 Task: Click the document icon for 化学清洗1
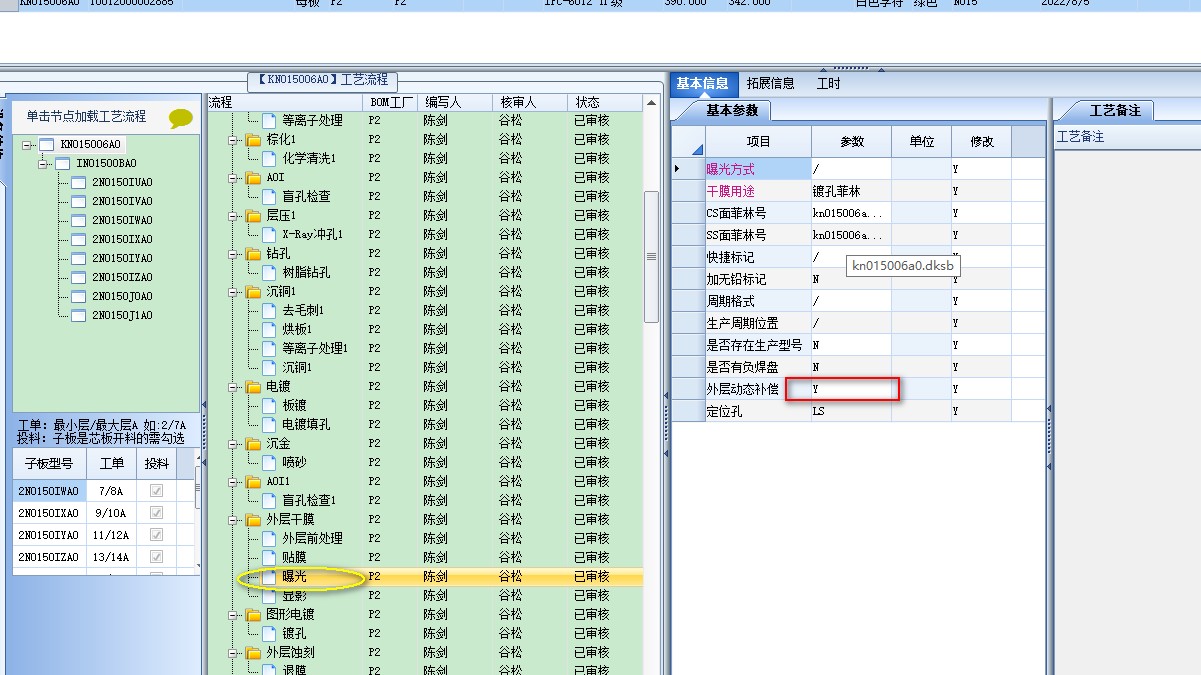point(268,158)
